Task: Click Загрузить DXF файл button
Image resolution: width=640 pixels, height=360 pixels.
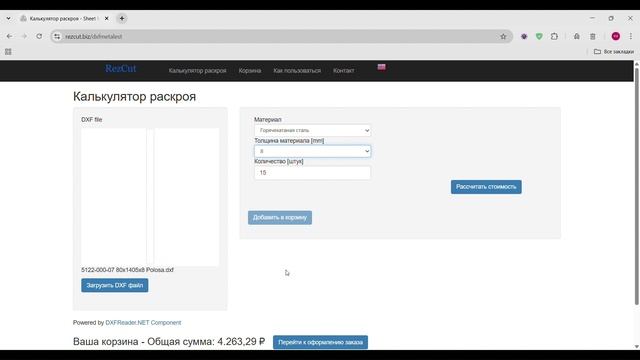Action: pos(115,285)
